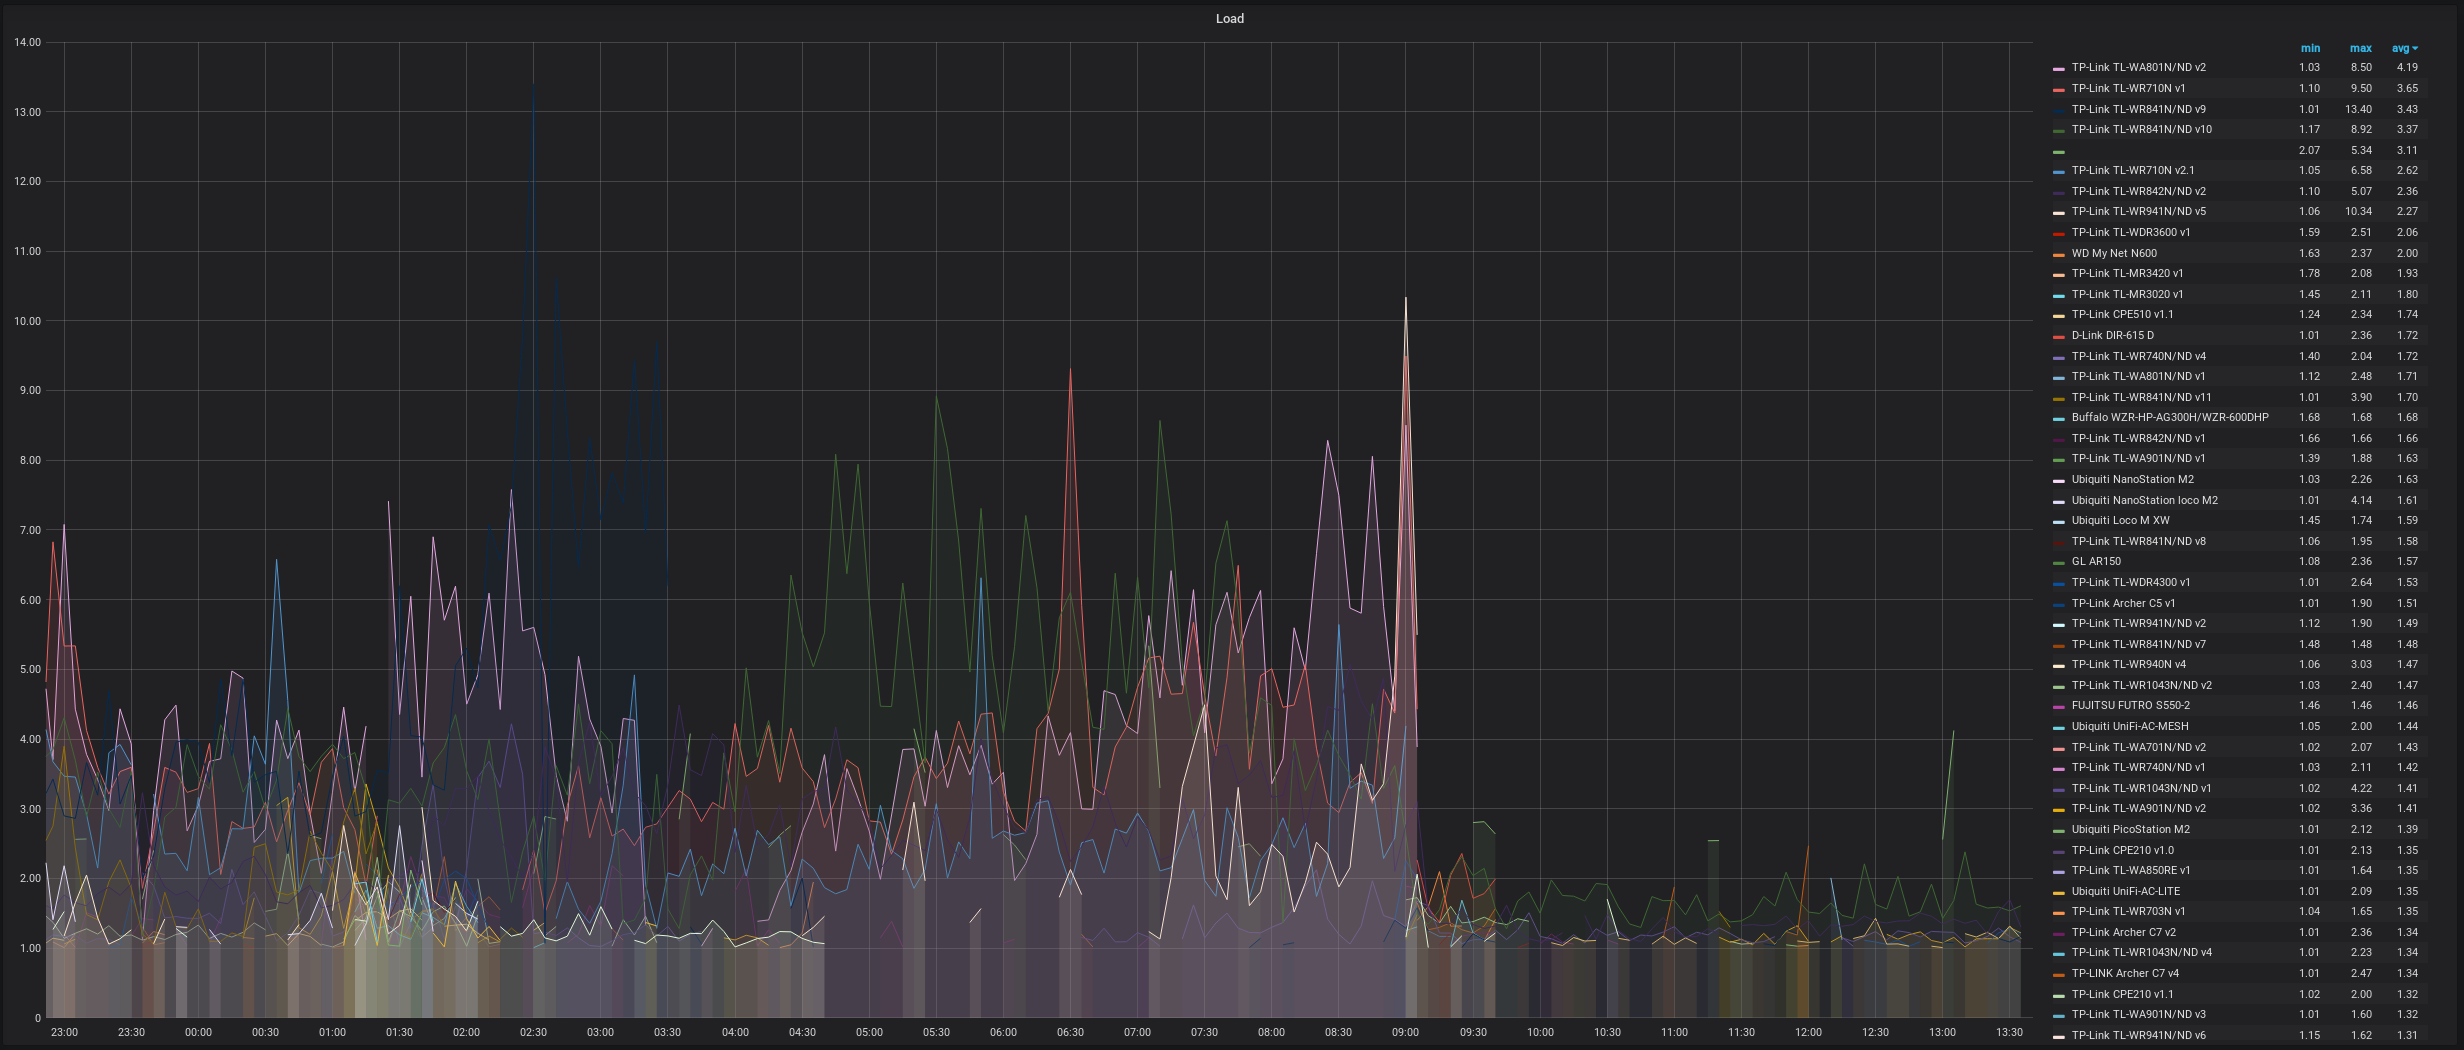Open color swatch for D-Link DIR-615 D
Image resolution: width=2464 pixels, height=1050 pixels.
(x=2059, y=337)
